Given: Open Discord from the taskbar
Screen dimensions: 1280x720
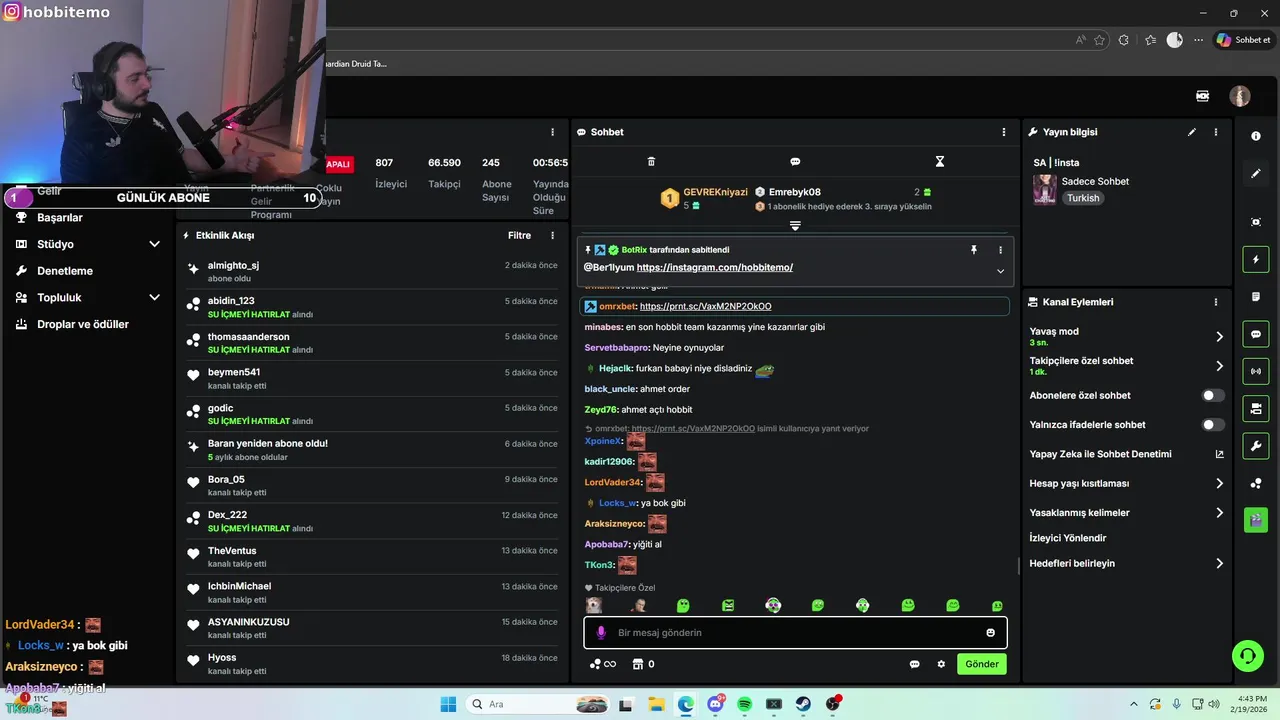Looking at the screenshot, I should pyautogui.click(x=715, y=704).
